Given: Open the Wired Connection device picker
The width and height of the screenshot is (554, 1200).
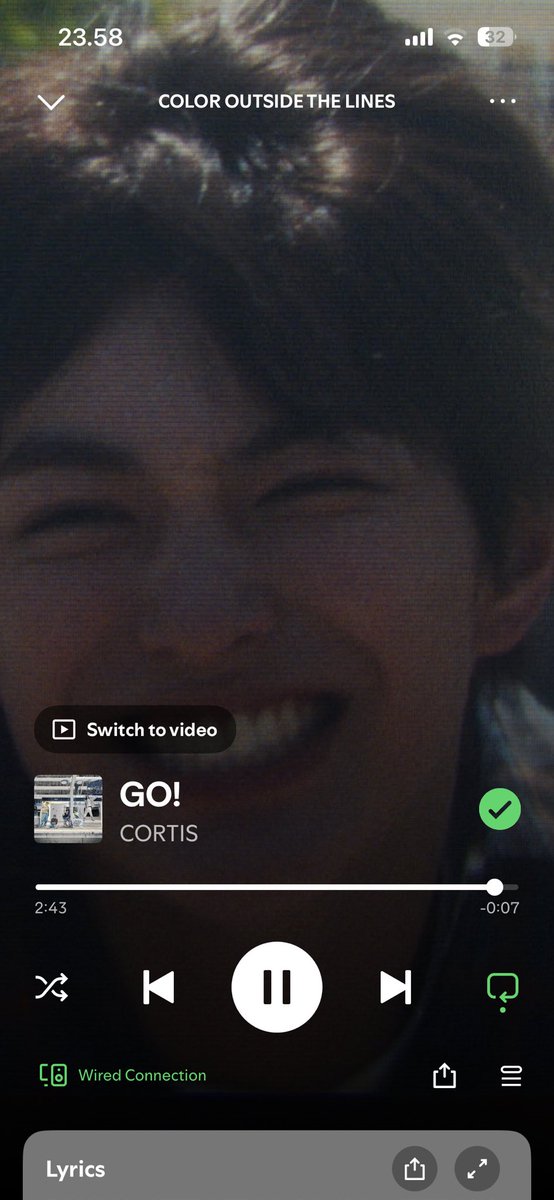Looking at the screenshot, I should coord(122,1075).
